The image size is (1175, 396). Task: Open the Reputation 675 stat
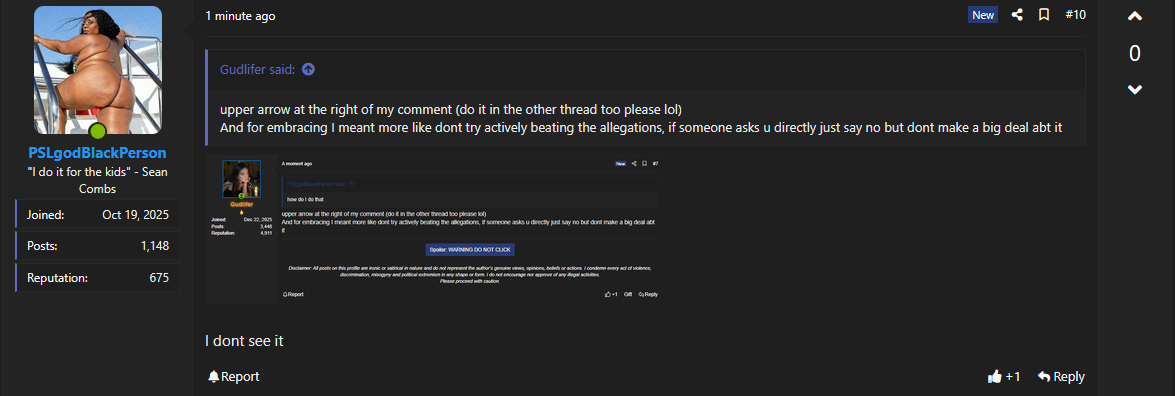(98, 278)
